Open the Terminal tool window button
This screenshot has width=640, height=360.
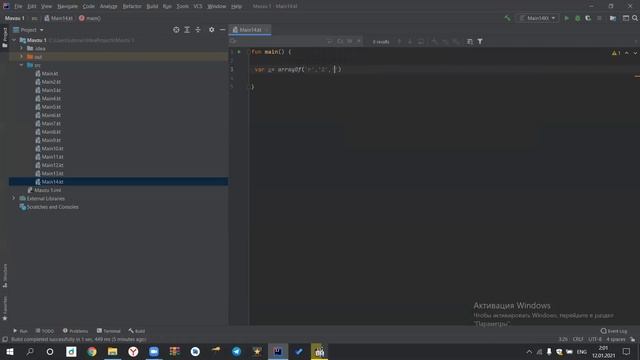tap(109, 331)
